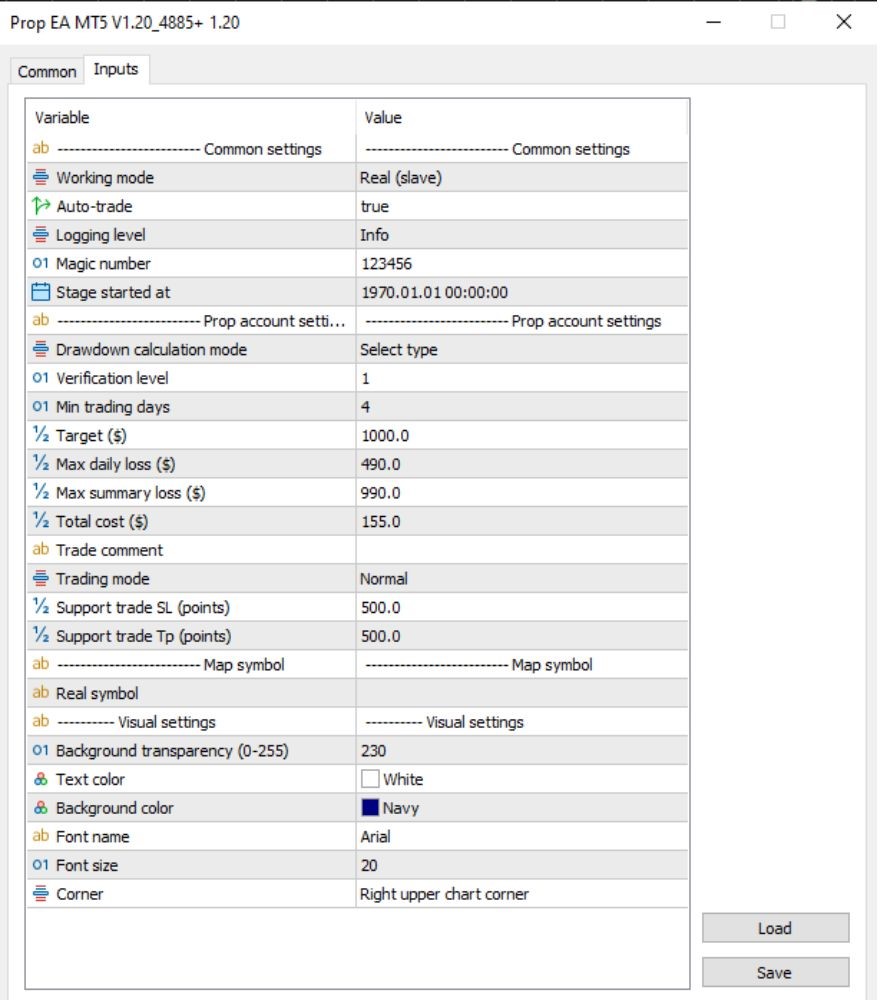Click the Save button
Viewport: 882px width, 1000px height.
coord(775,973)
